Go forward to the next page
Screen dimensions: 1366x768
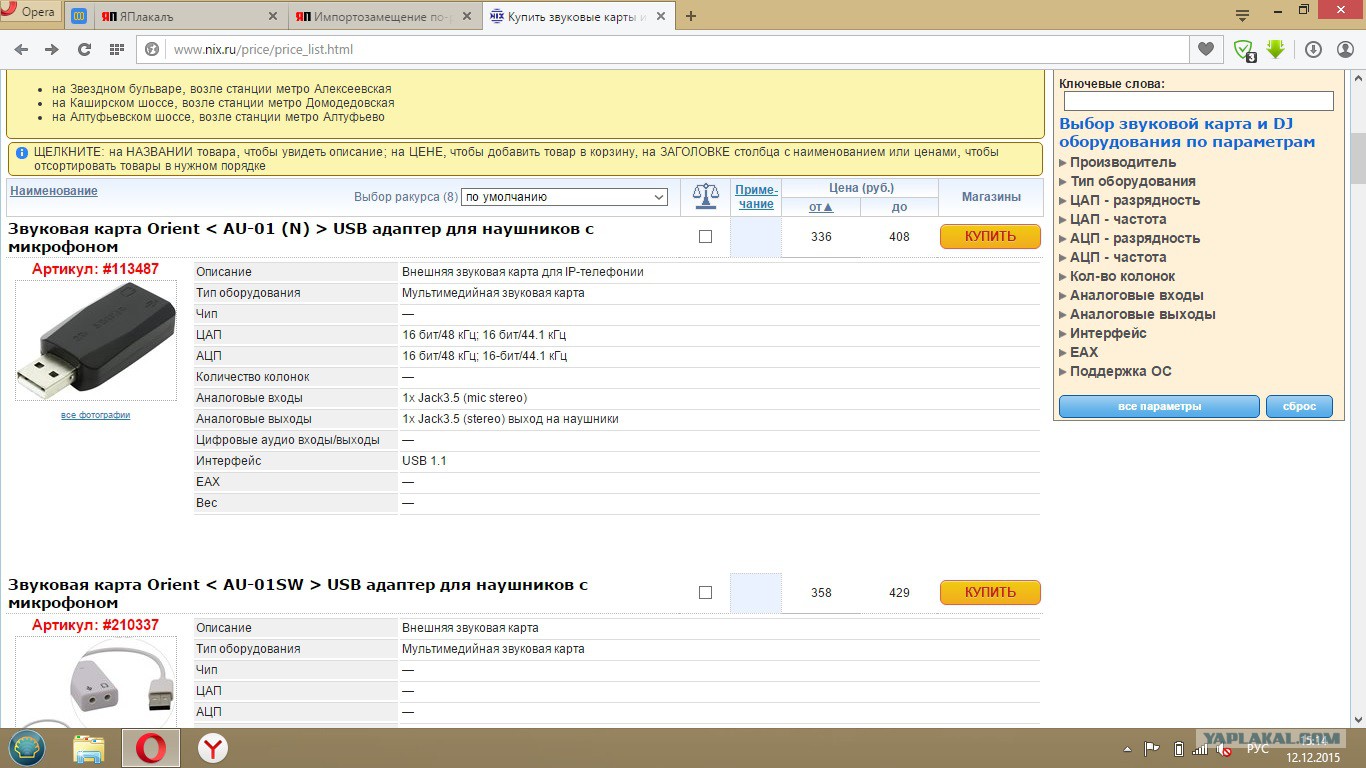(x=52, y=49)
